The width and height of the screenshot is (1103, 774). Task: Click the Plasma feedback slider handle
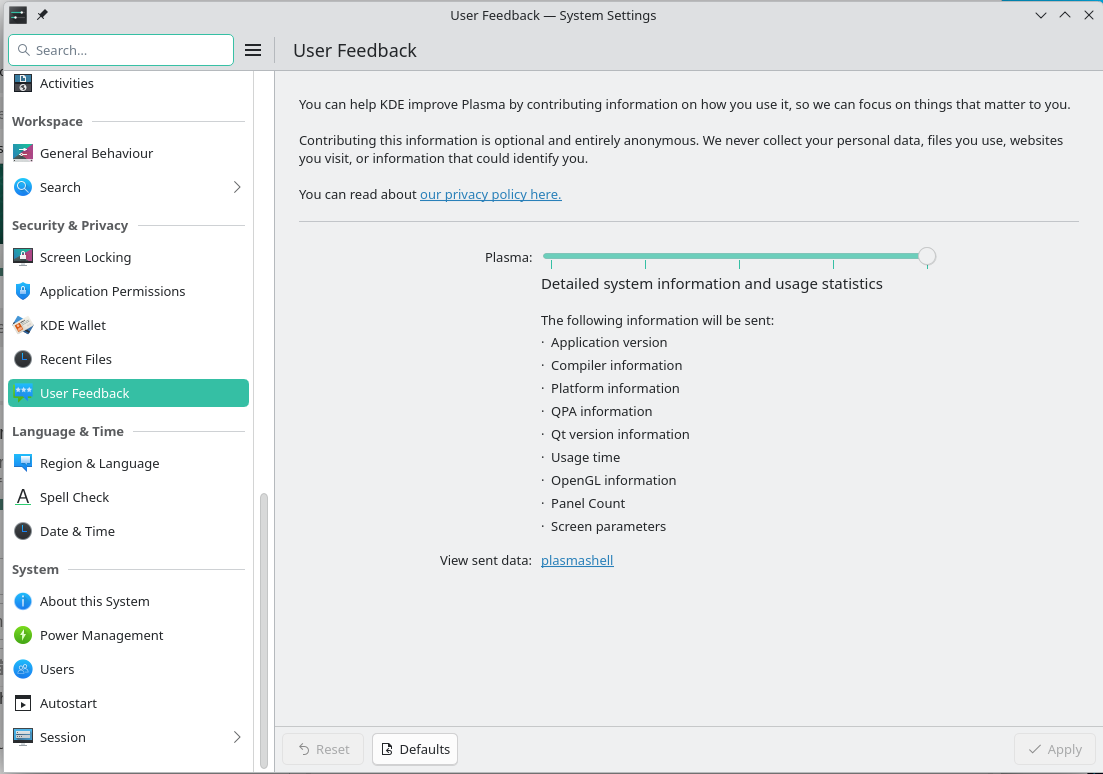(927, 257)
